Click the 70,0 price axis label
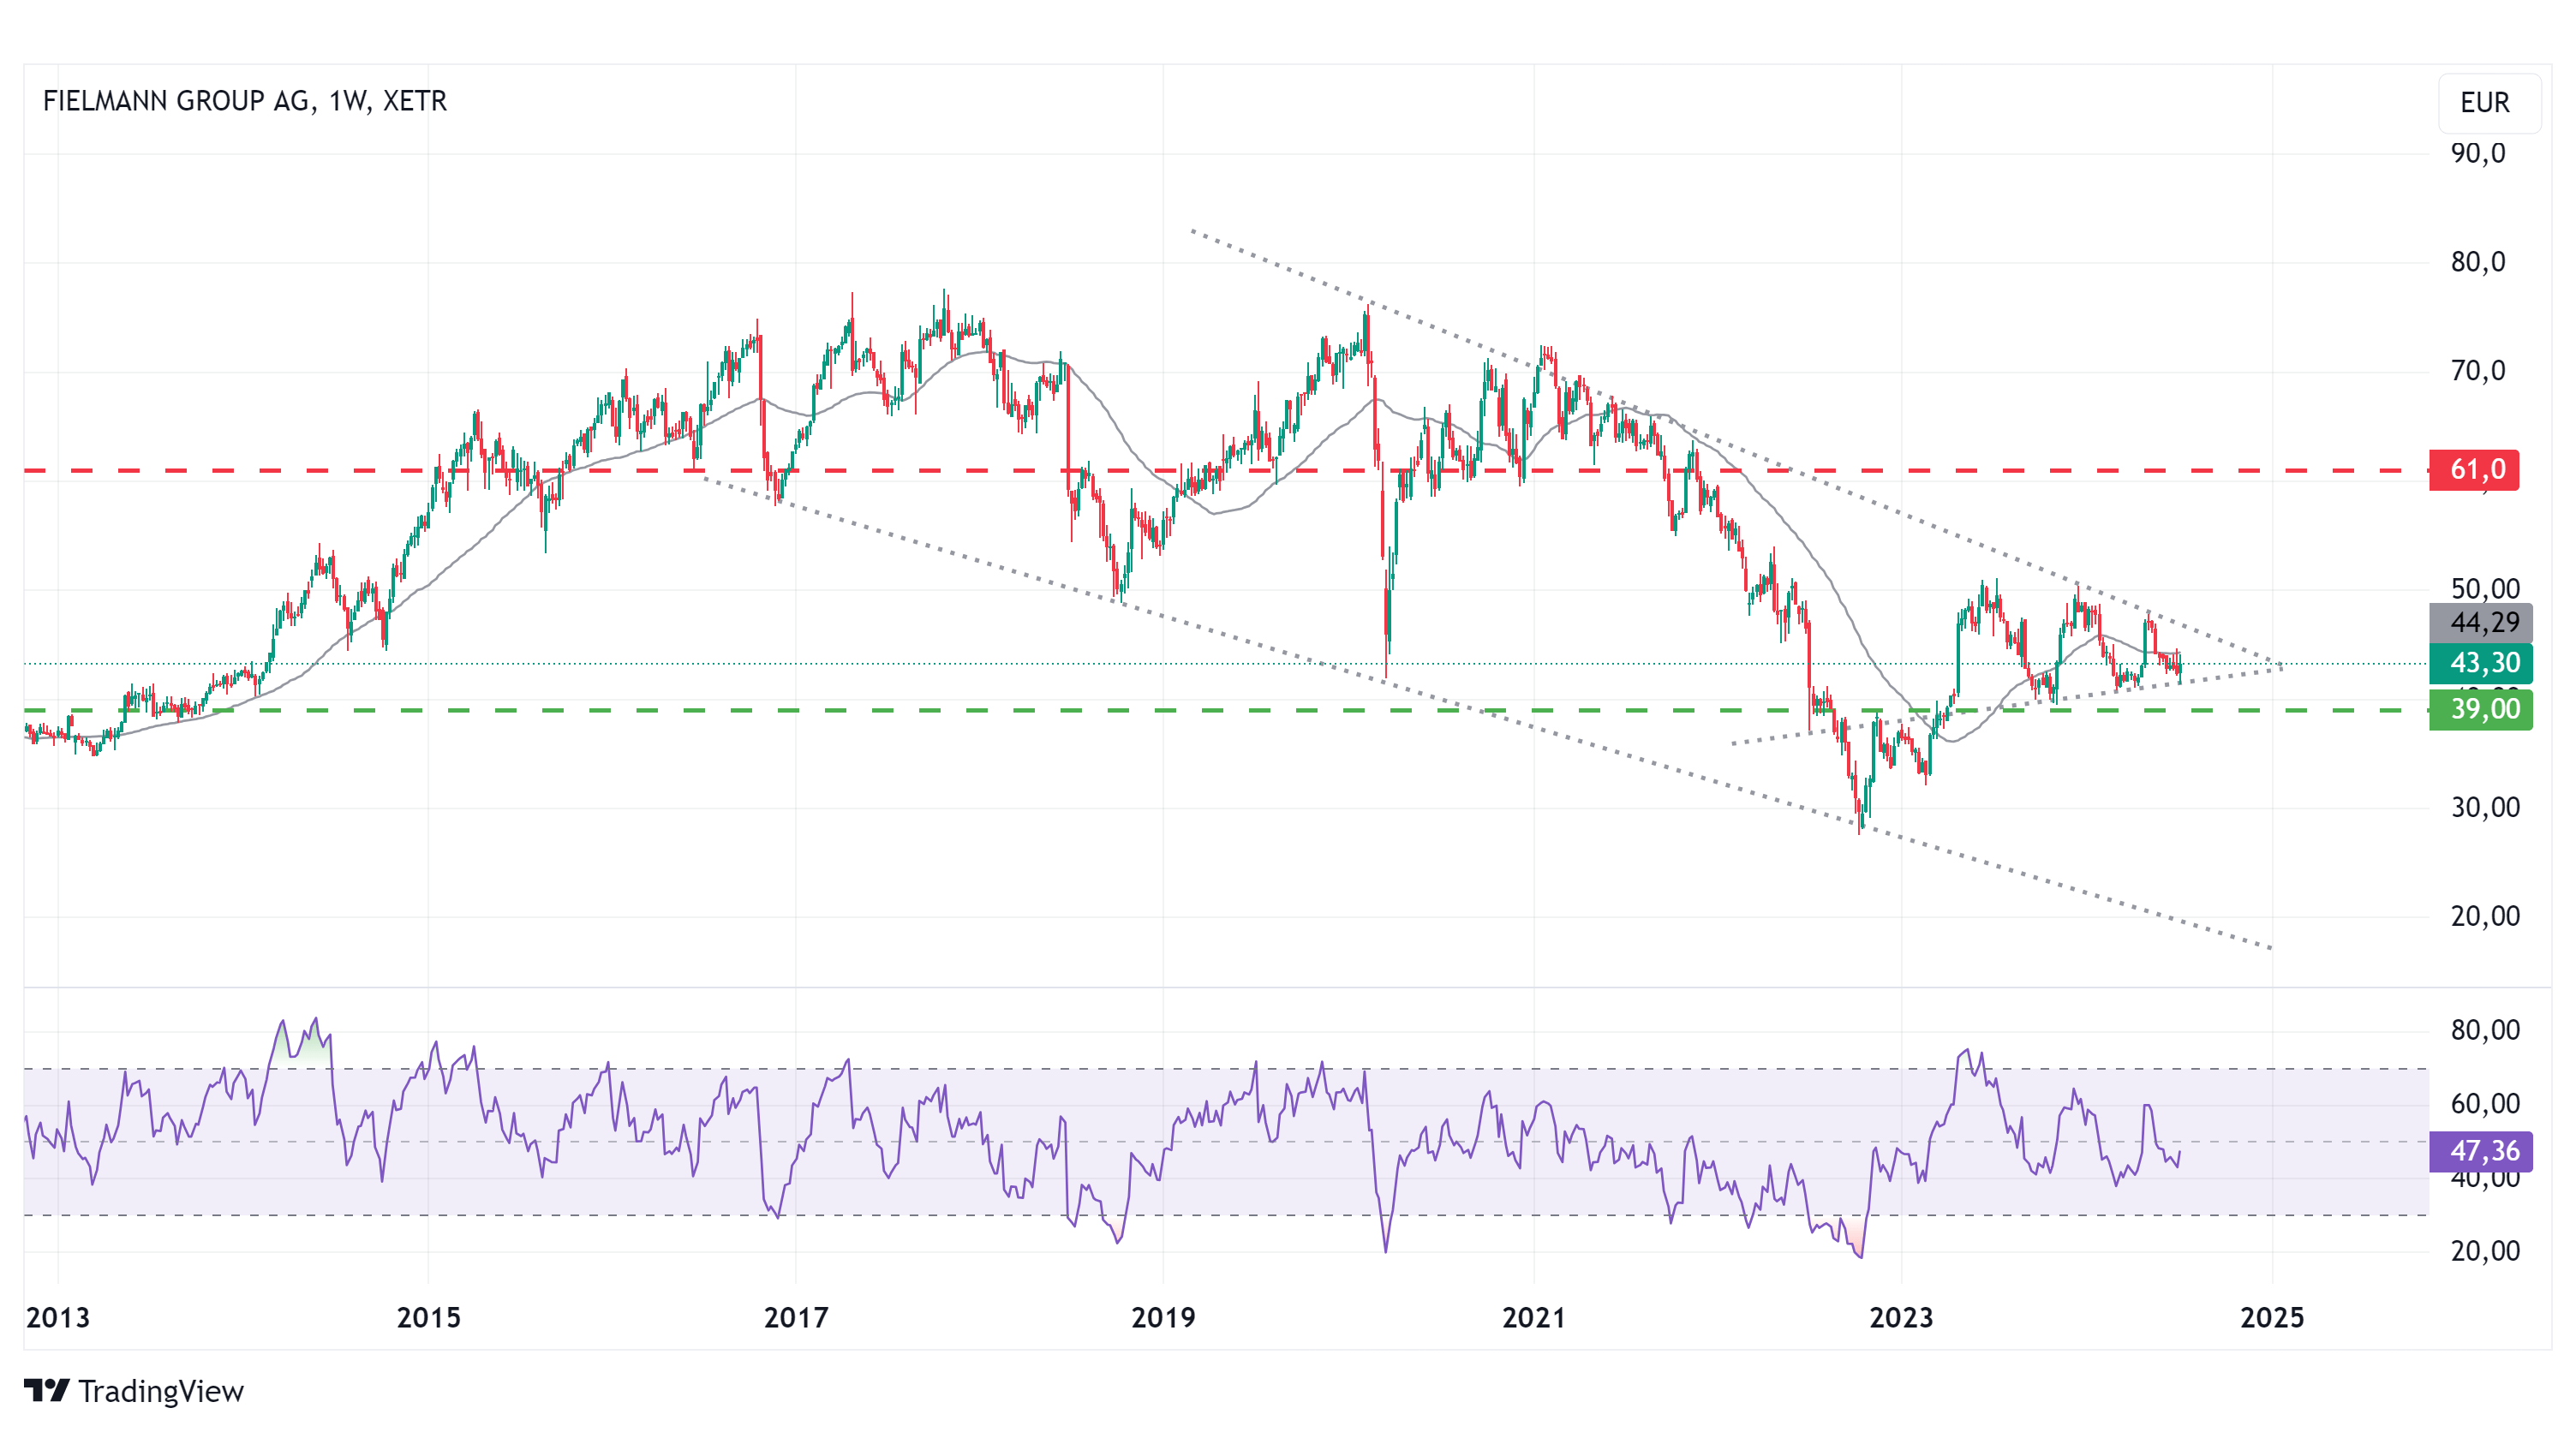The height and width of the screenshot is (1432, 2576). point(2478,371)
